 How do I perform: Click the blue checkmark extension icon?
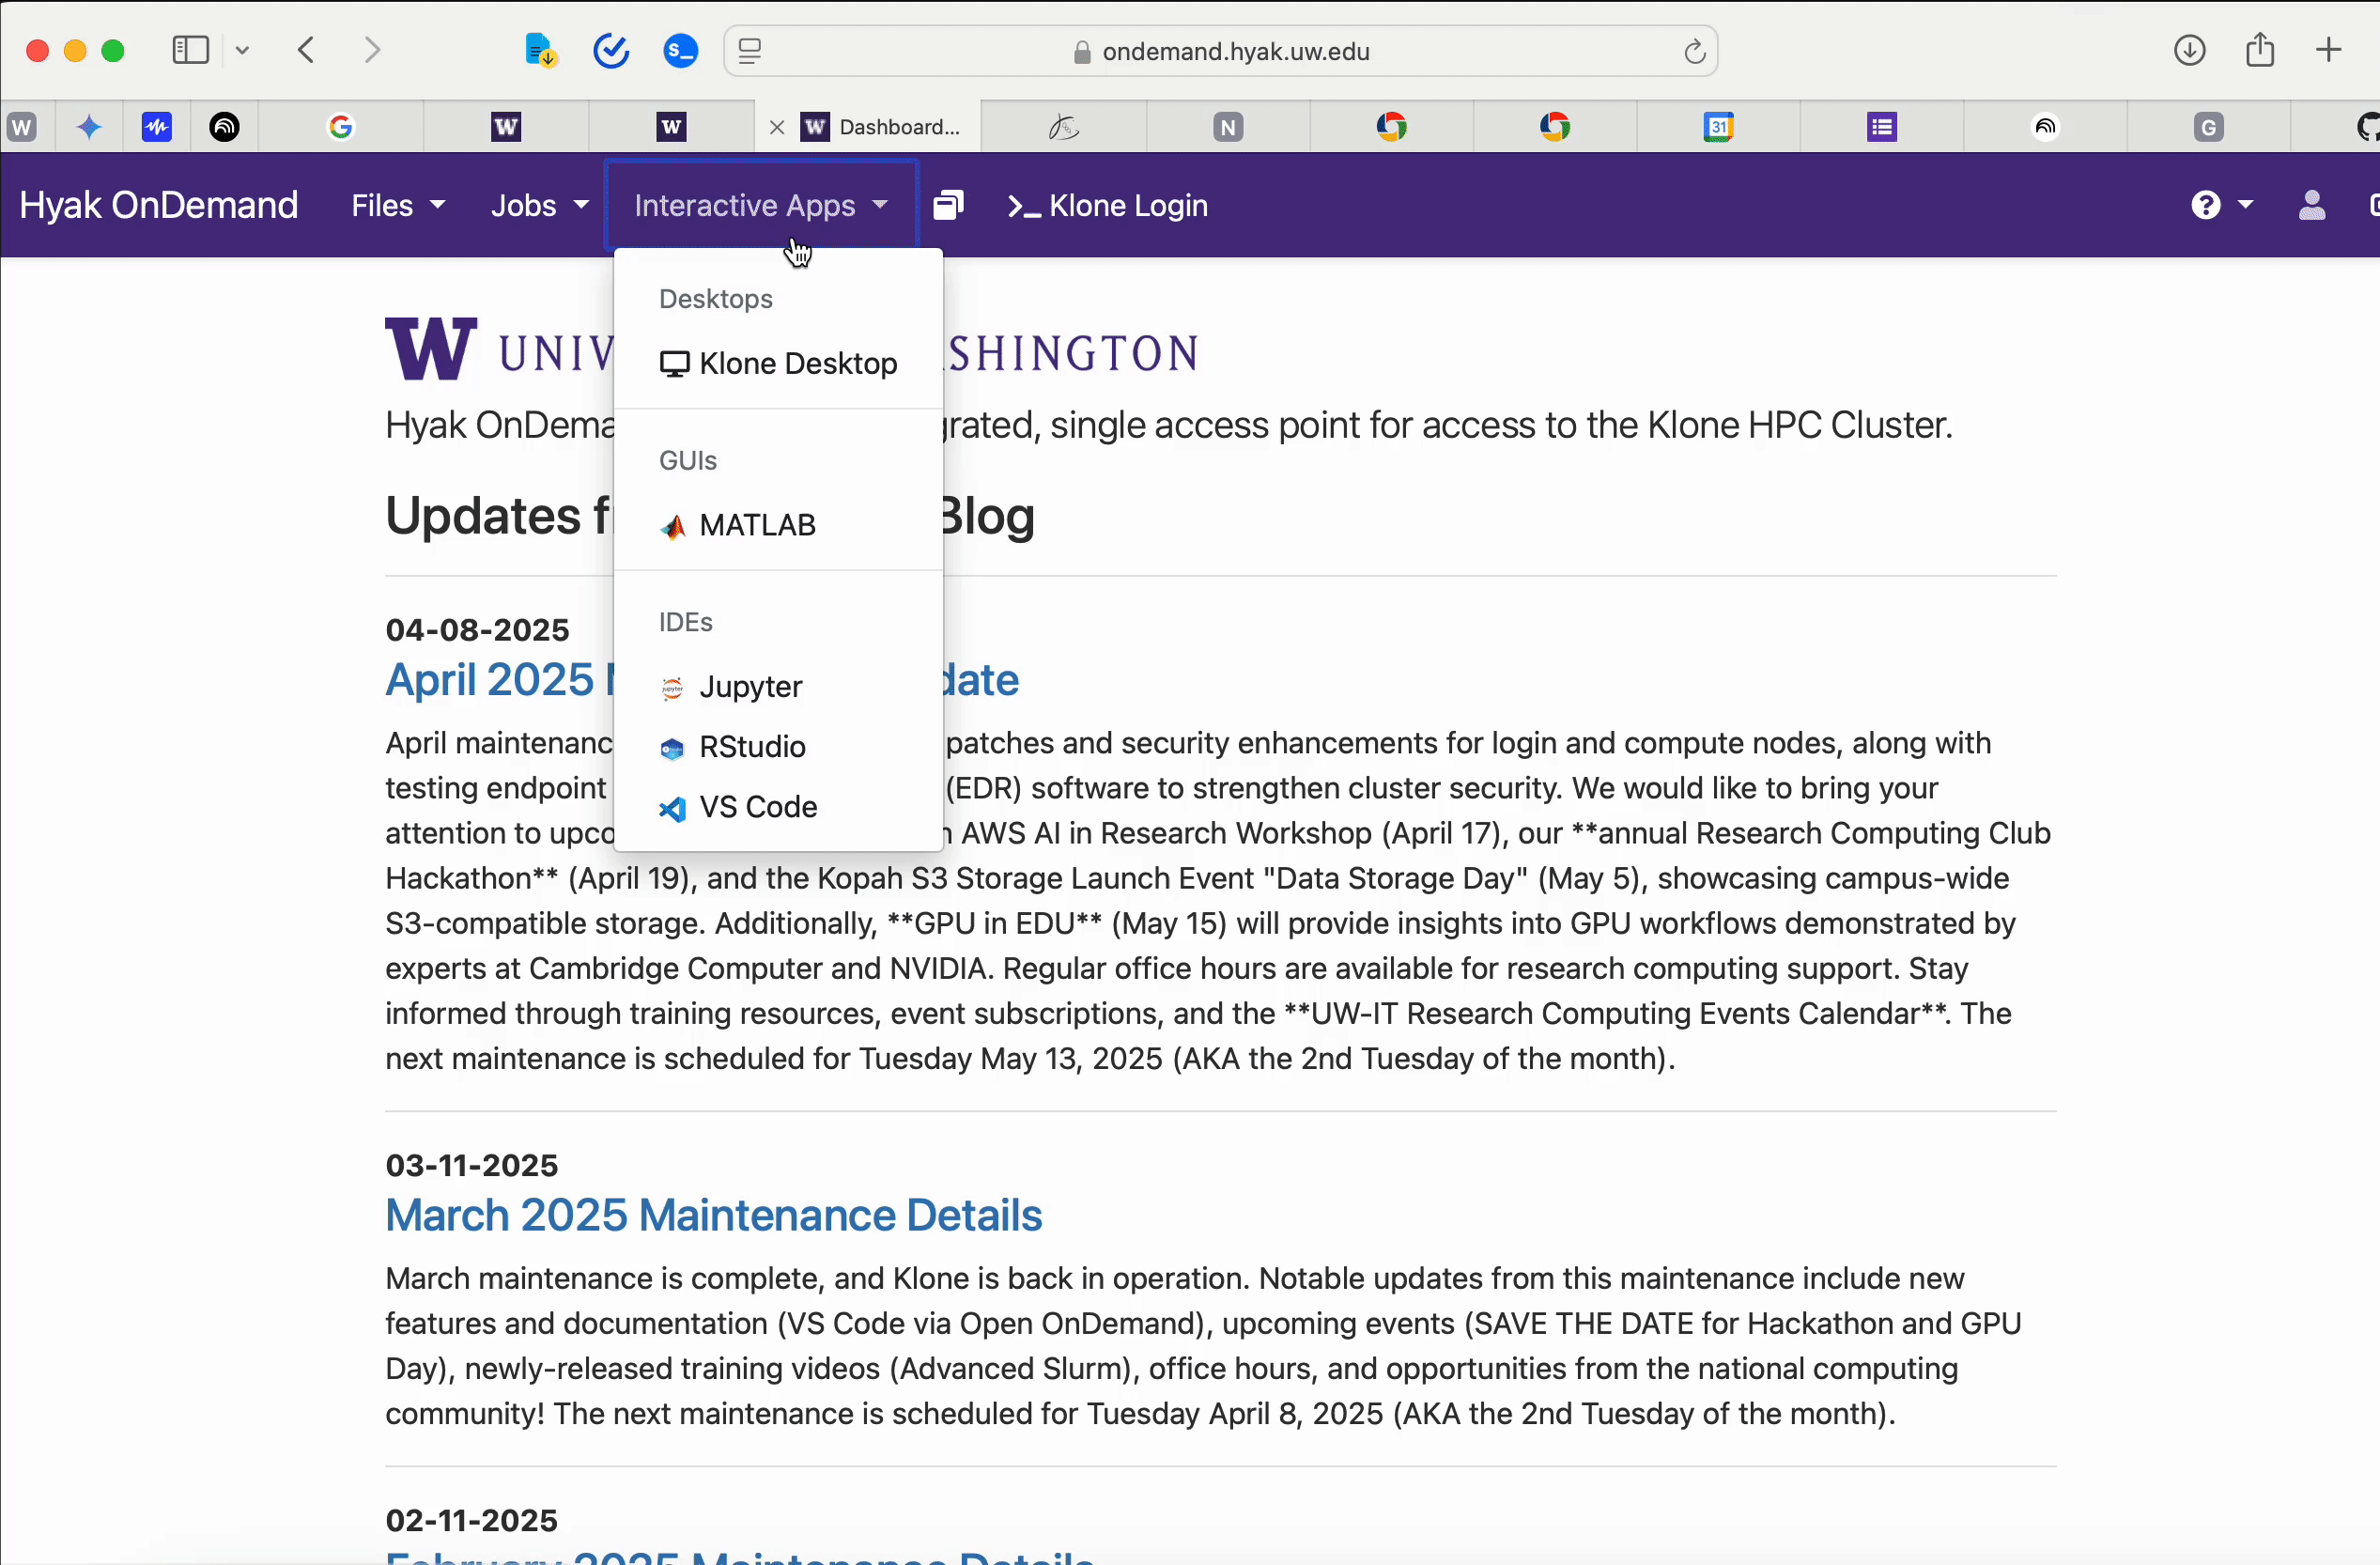(611, 50)
